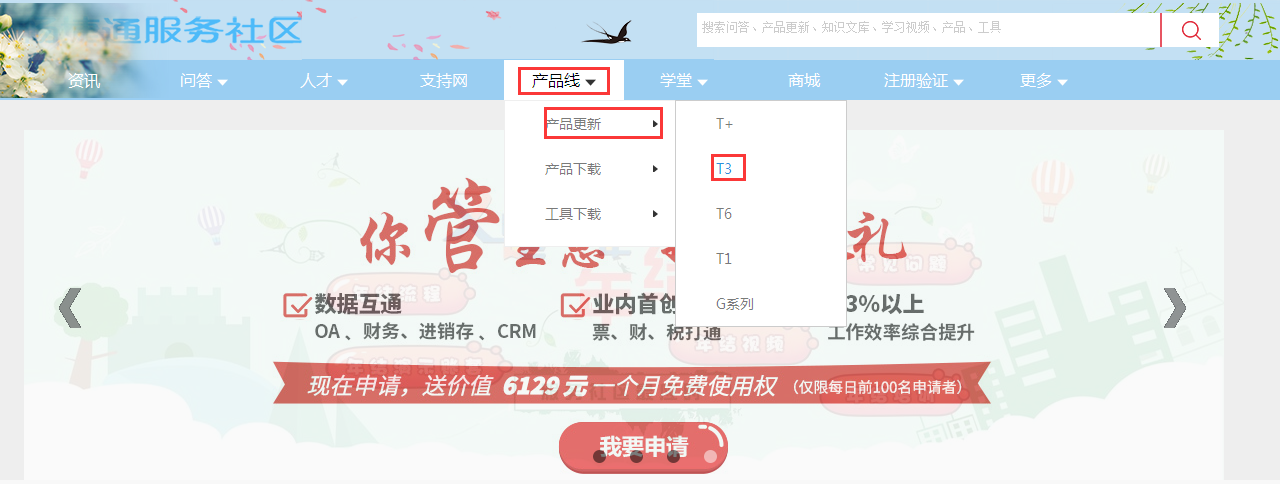Expand the 产品更新 submenu arrow

coord(655,124)
